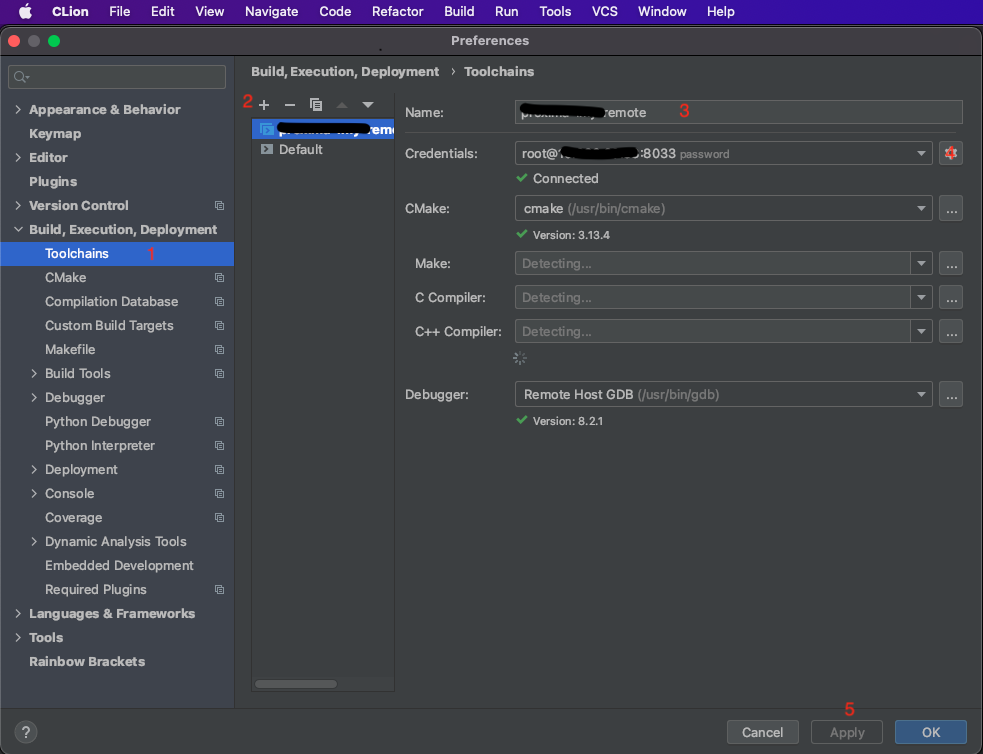The width and height of the screenshot is (983, 754).
Task: Click the settings search field
Action: 116,76
